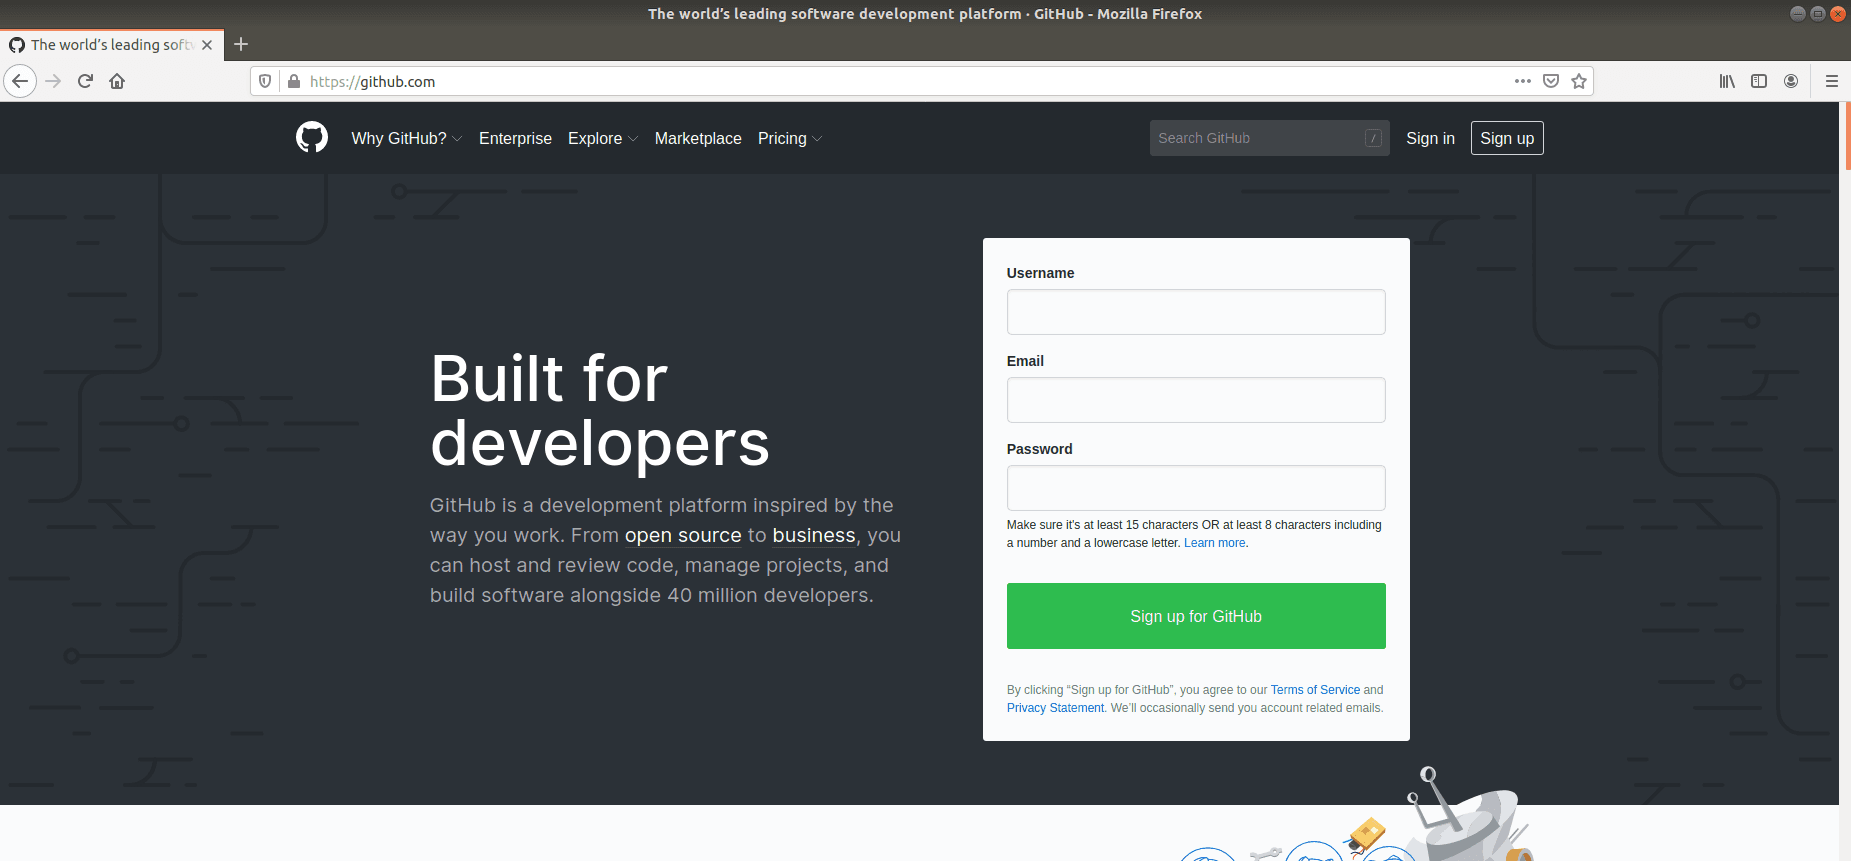Screen dimensions: 1851x861
Task: Reload the current page
Action: click(x=85, y=81)
